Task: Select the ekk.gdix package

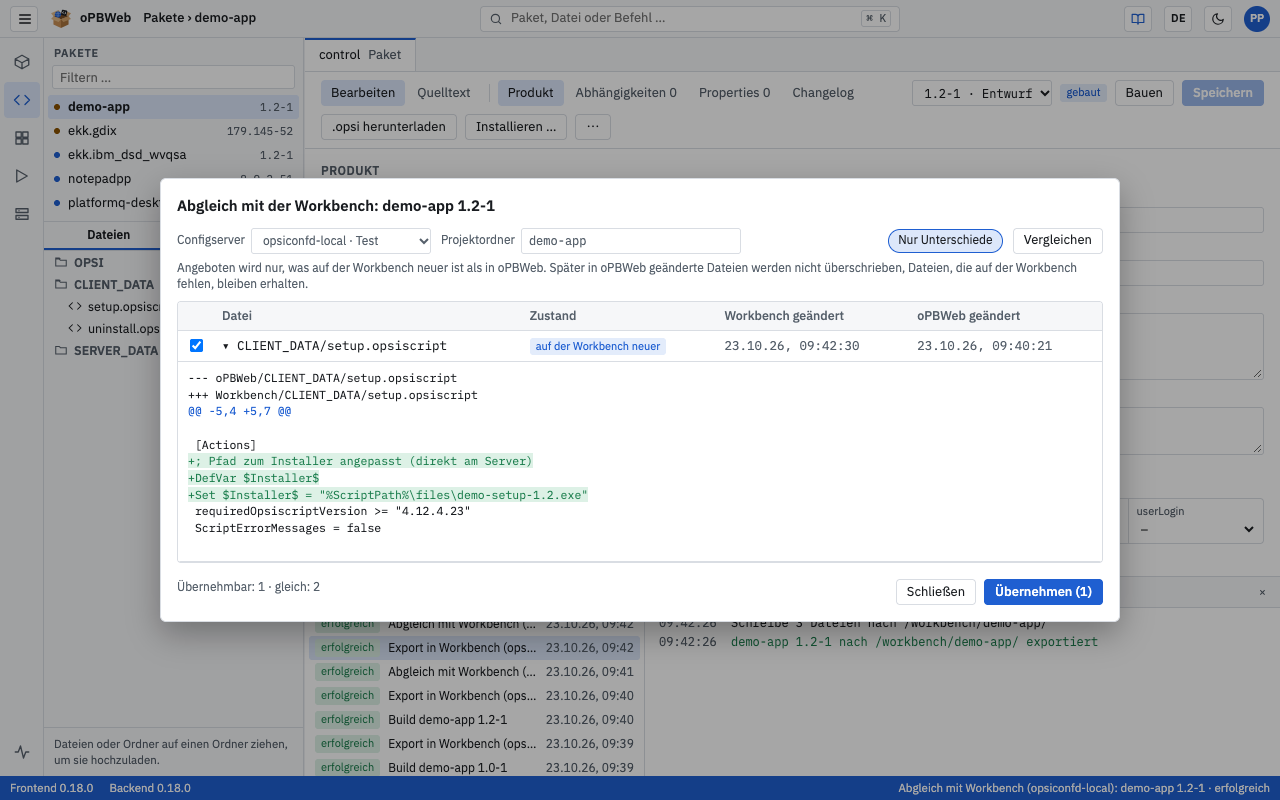Action: coord(173,131)
